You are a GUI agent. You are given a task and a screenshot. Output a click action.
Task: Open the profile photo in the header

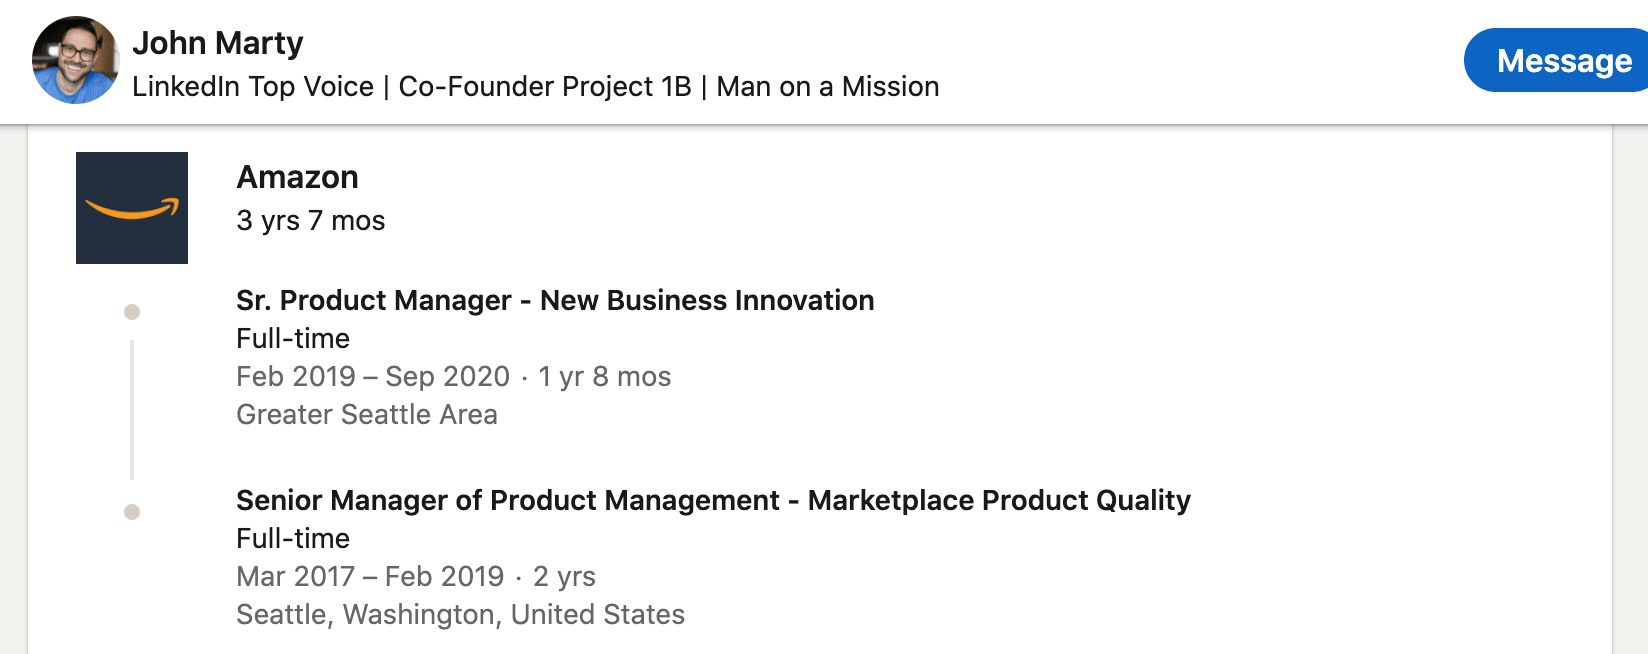(x=76, y=60)
